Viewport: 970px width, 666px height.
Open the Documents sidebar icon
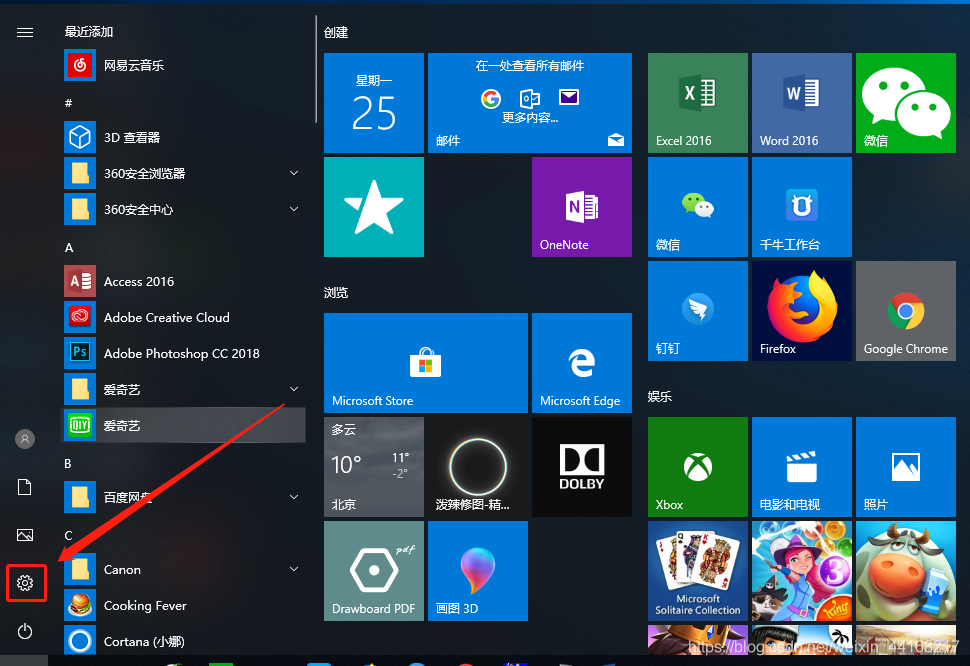(x=25, y=487)
